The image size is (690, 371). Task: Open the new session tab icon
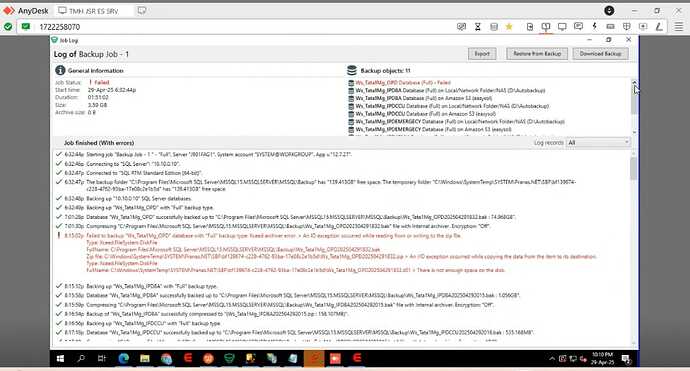click(x=142, y=11)
